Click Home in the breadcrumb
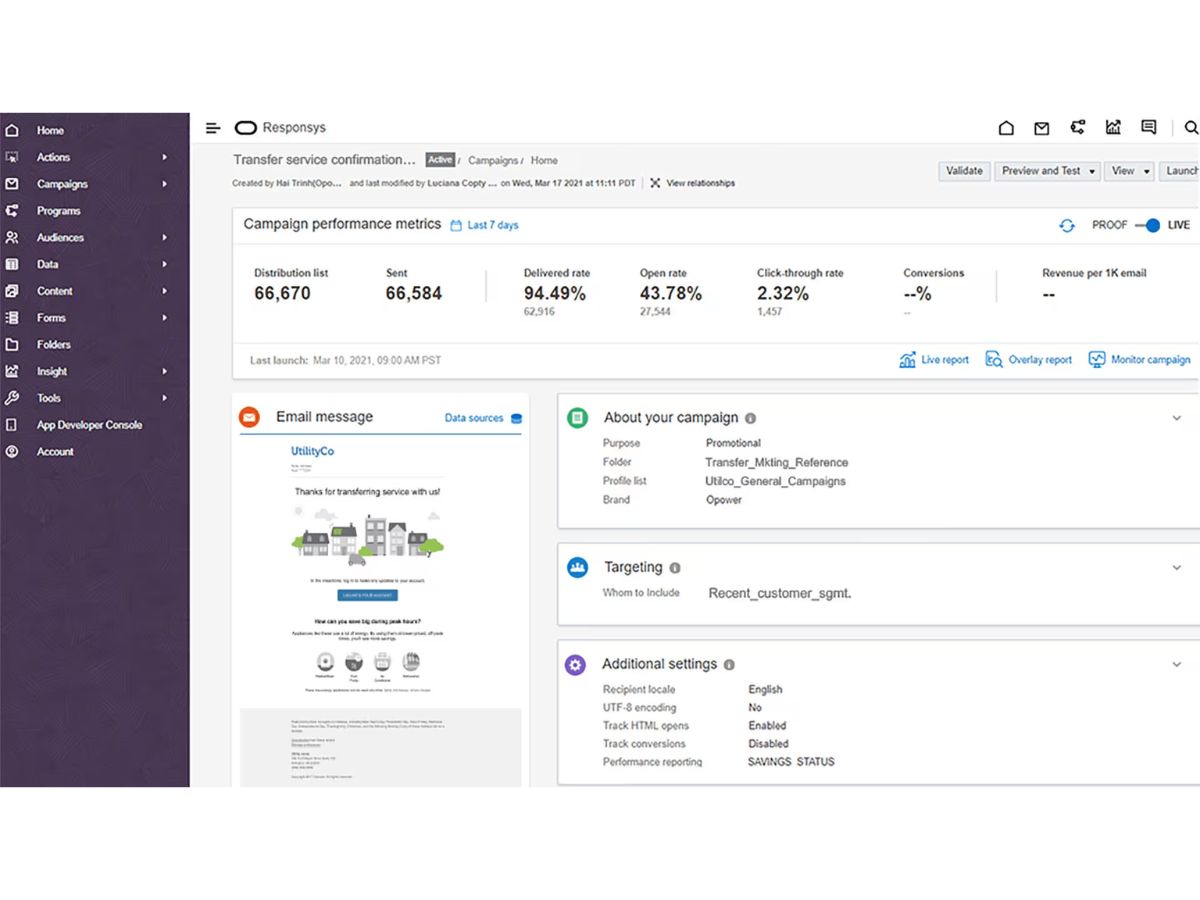This screenshot has width=1200, height=900. point(544,160)
